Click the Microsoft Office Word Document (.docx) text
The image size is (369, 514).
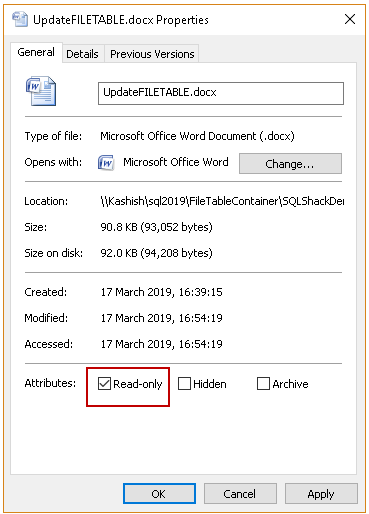coord(197,136)
